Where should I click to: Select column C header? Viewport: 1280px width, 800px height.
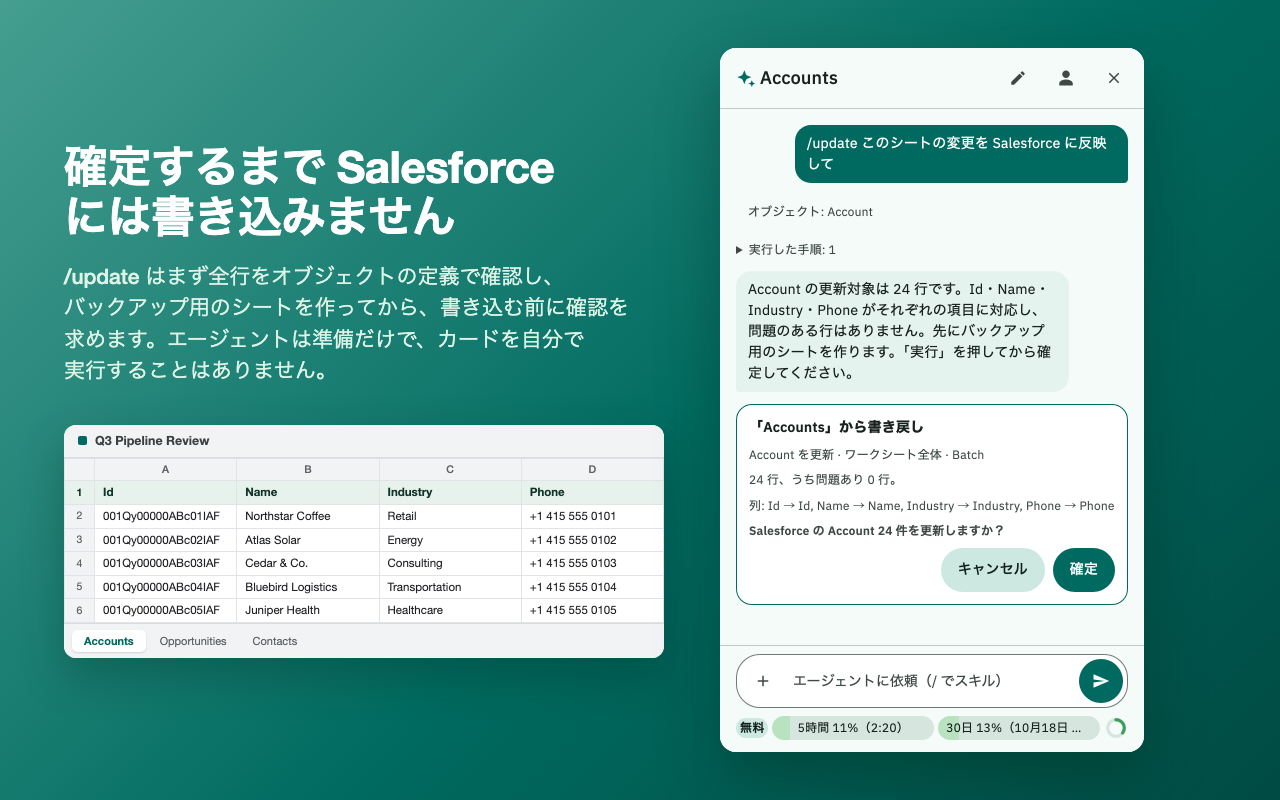(450, 469)
